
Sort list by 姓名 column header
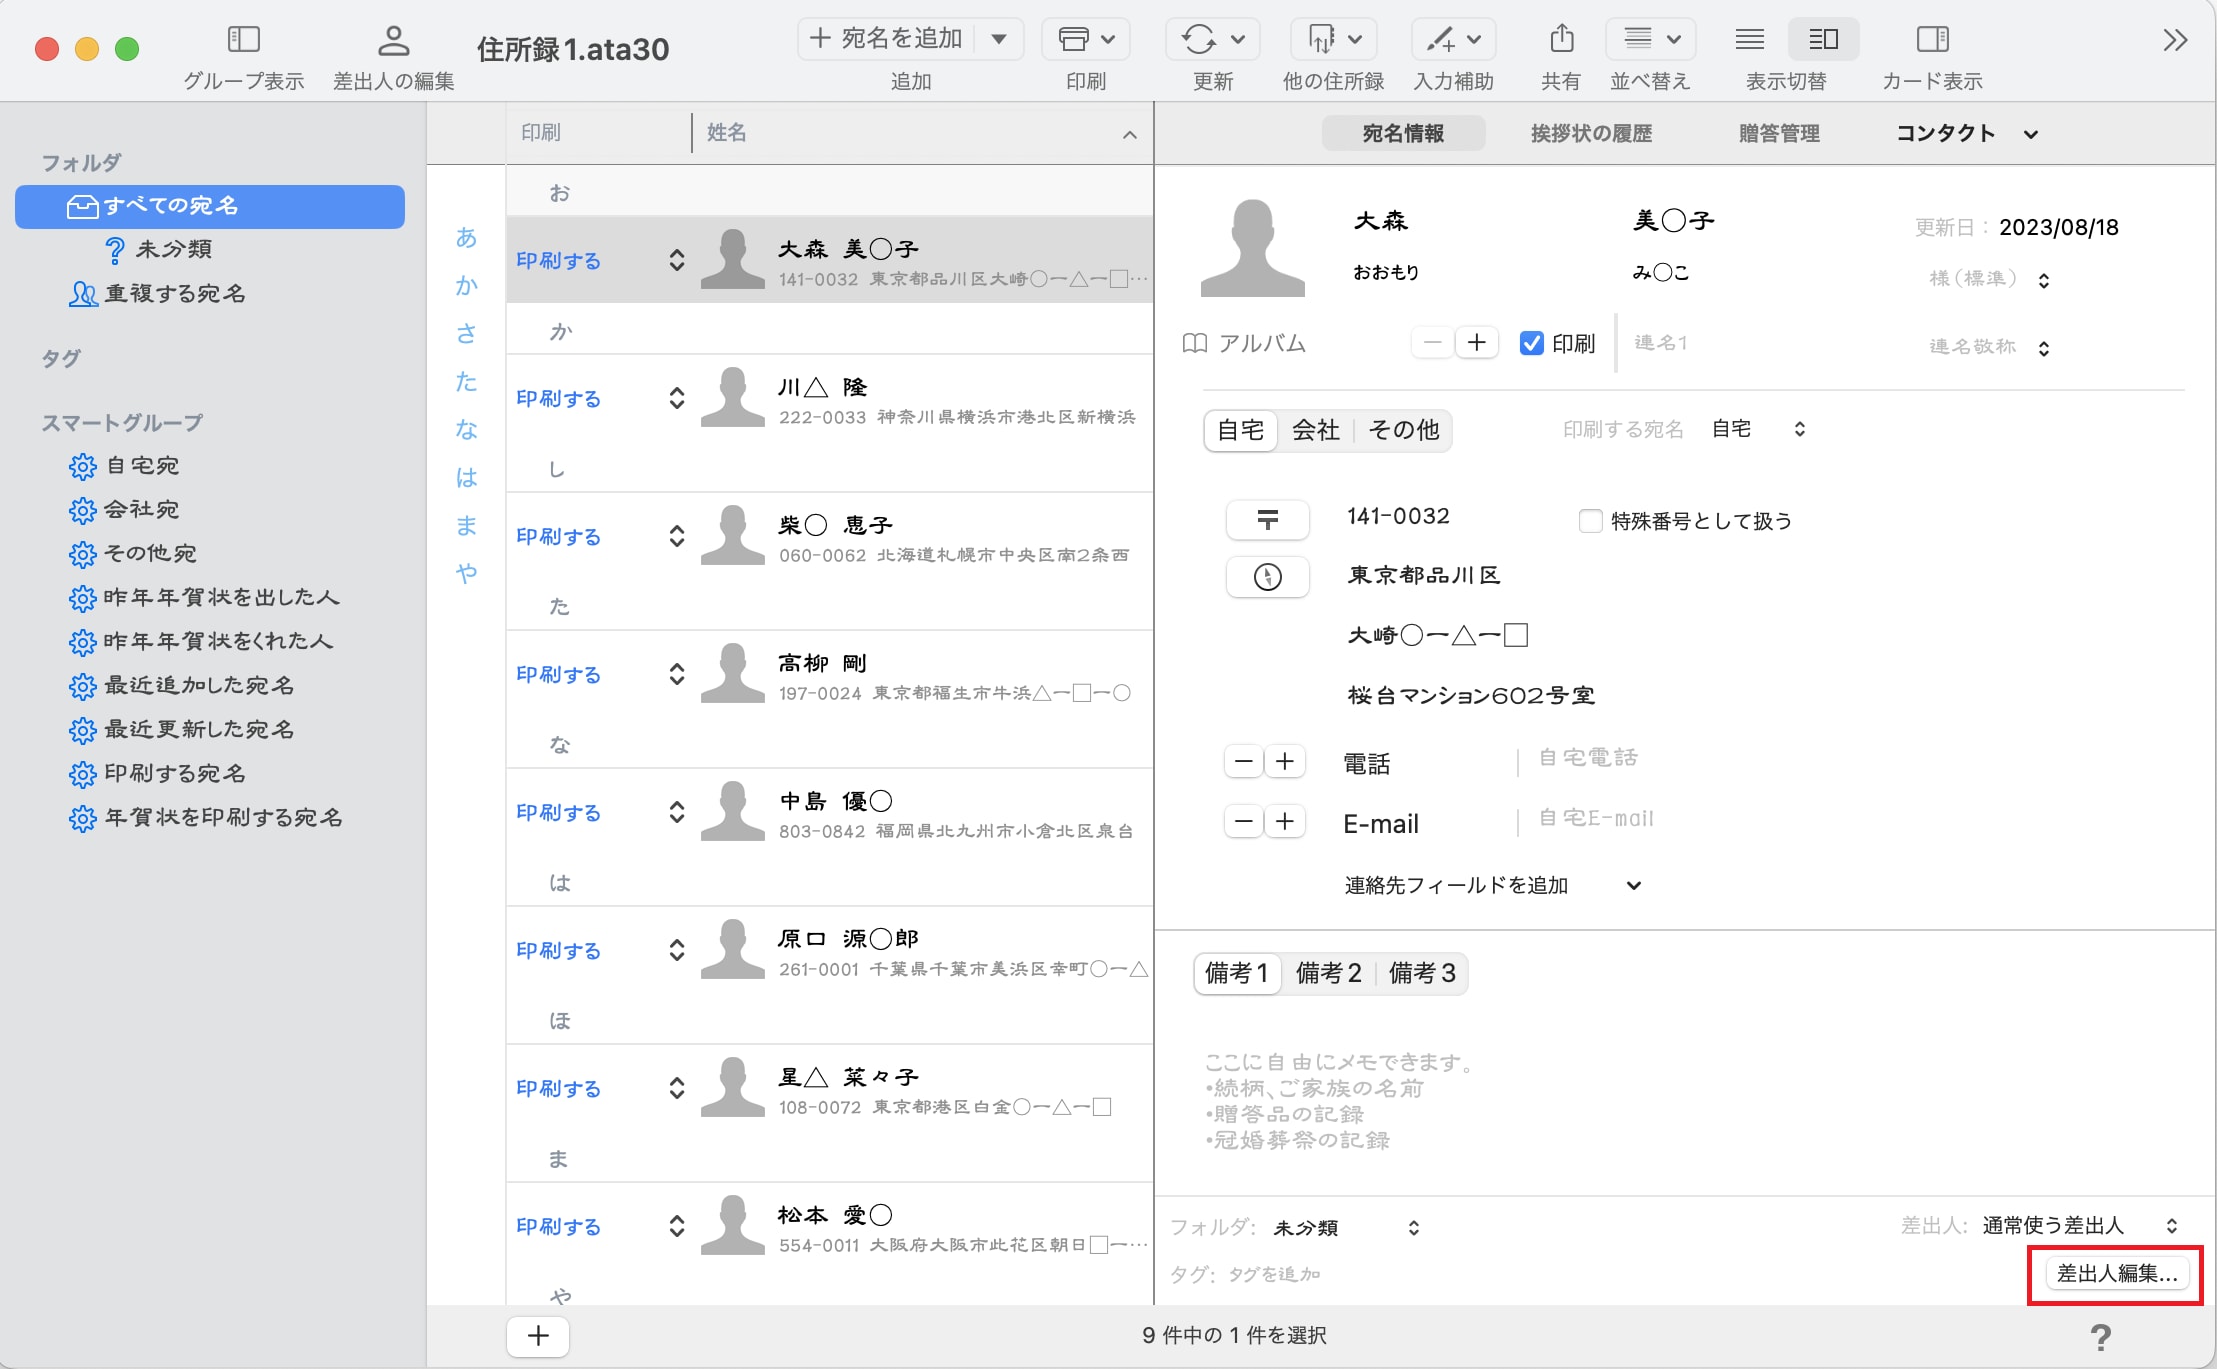tap(922, 132)
